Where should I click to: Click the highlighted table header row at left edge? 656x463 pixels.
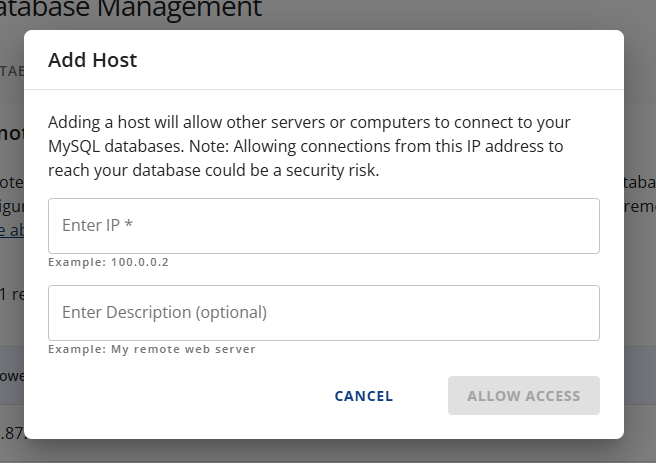coord(11,376)
